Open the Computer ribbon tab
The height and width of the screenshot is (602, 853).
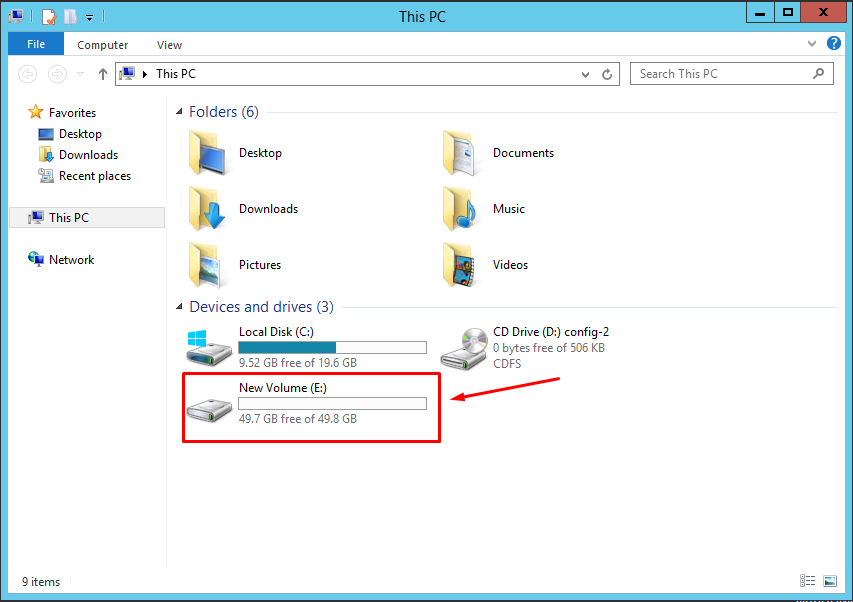(x=102, y=45)
